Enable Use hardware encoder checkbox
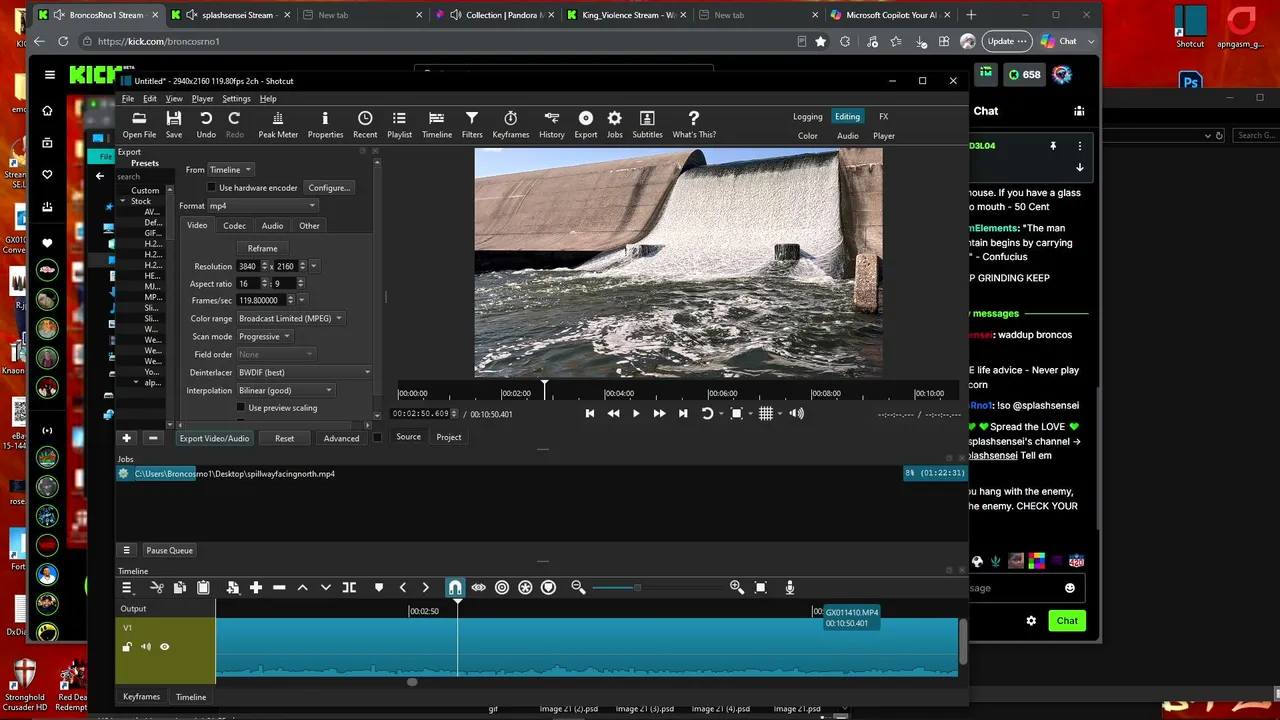This screenshot has width=1280, height=720. coord(211,188)
